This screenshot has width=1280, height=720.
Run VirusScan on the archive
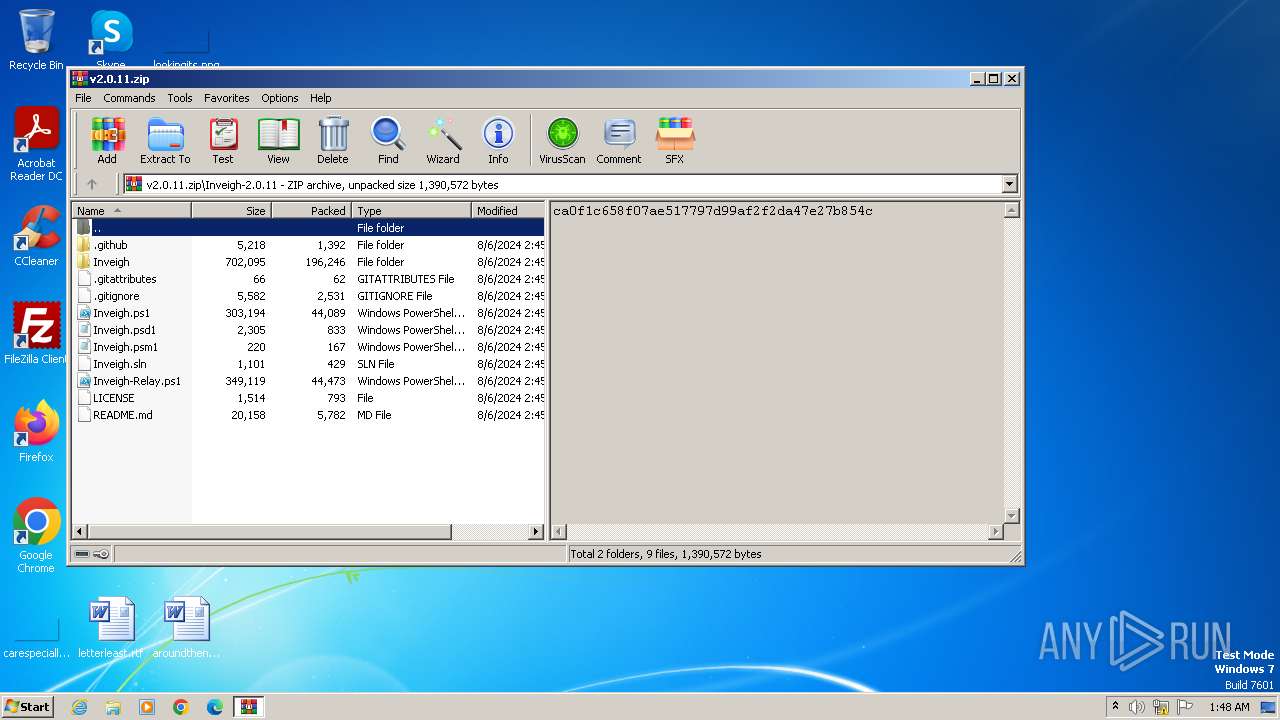[562, 141]
